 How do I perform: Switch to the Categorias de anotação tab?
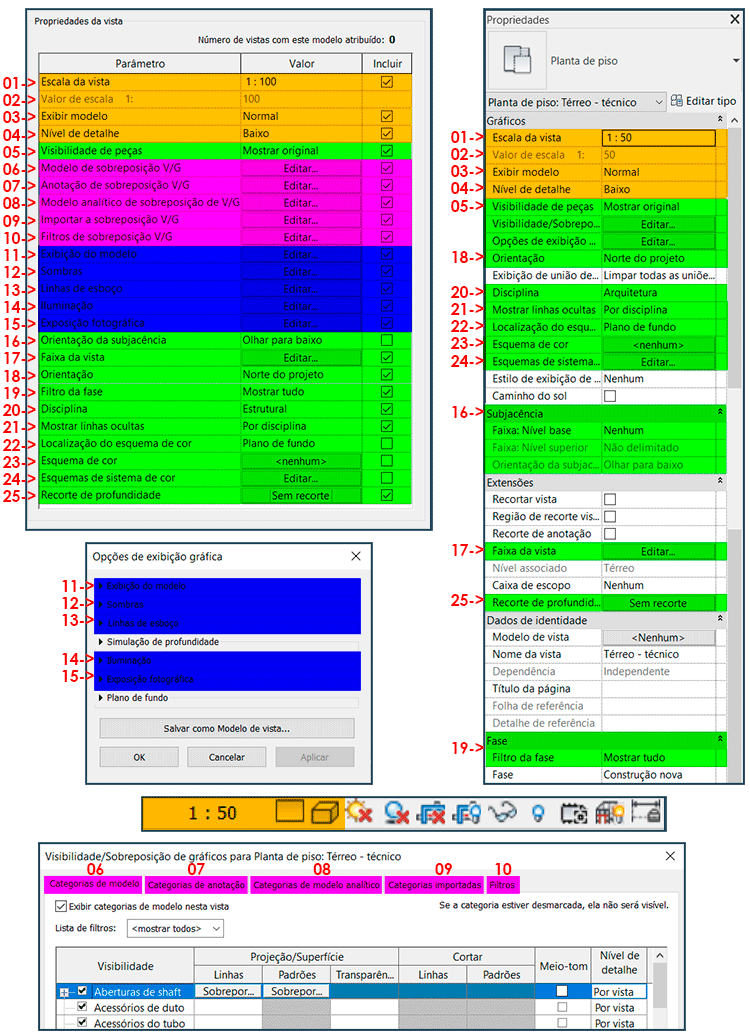tap(196, 884)
